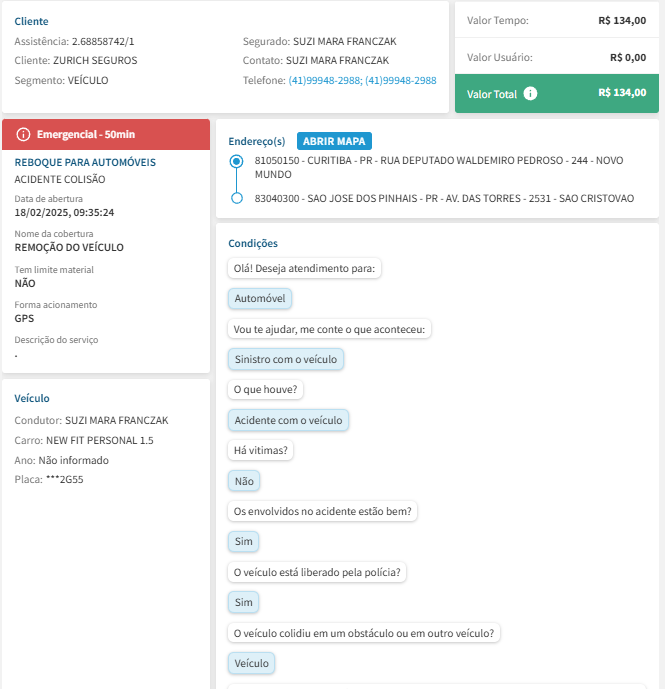Click the Condições section heading
Image resolution: width=665 pixels, height=689 pixels.
tap(253, 243)
